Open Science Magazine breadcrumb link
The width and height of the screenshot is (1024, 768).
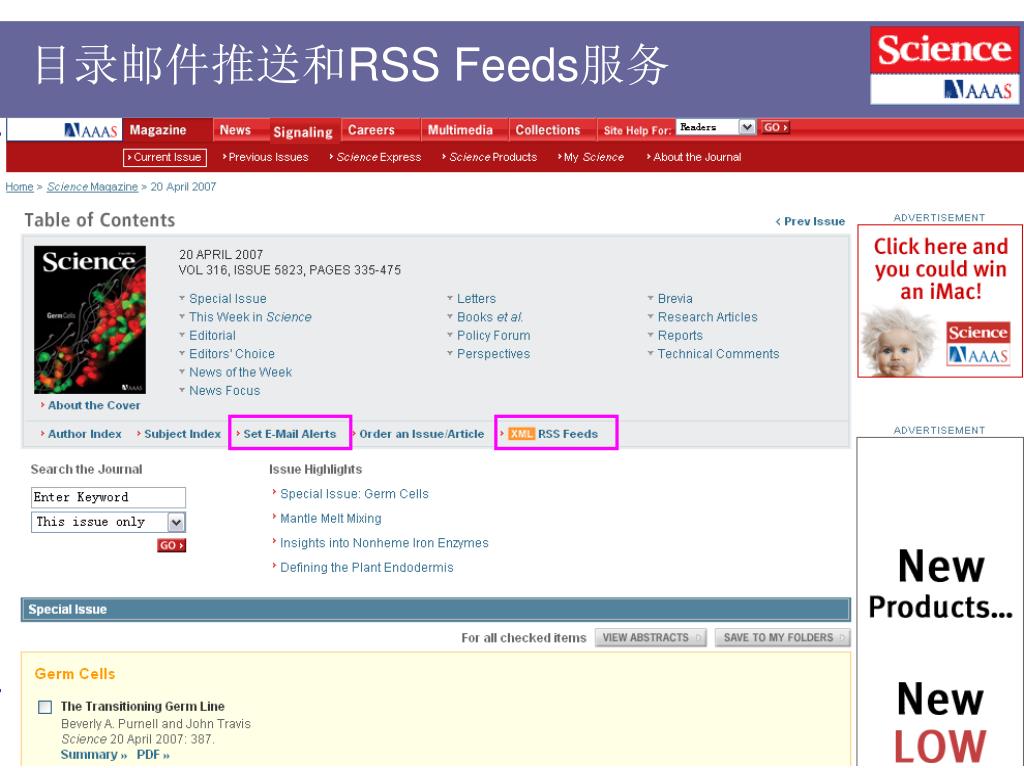pyautogui.click(x=92, y=187)
